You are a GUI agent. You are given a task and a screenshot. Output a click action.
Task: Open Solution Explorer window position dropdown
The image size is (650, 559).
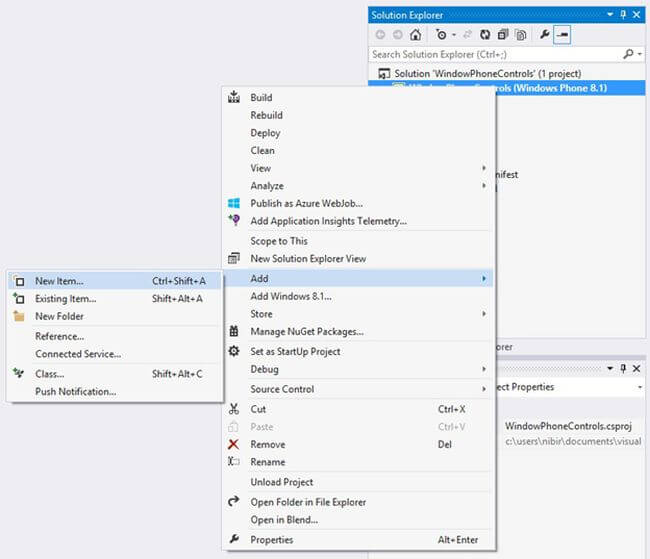610,15
